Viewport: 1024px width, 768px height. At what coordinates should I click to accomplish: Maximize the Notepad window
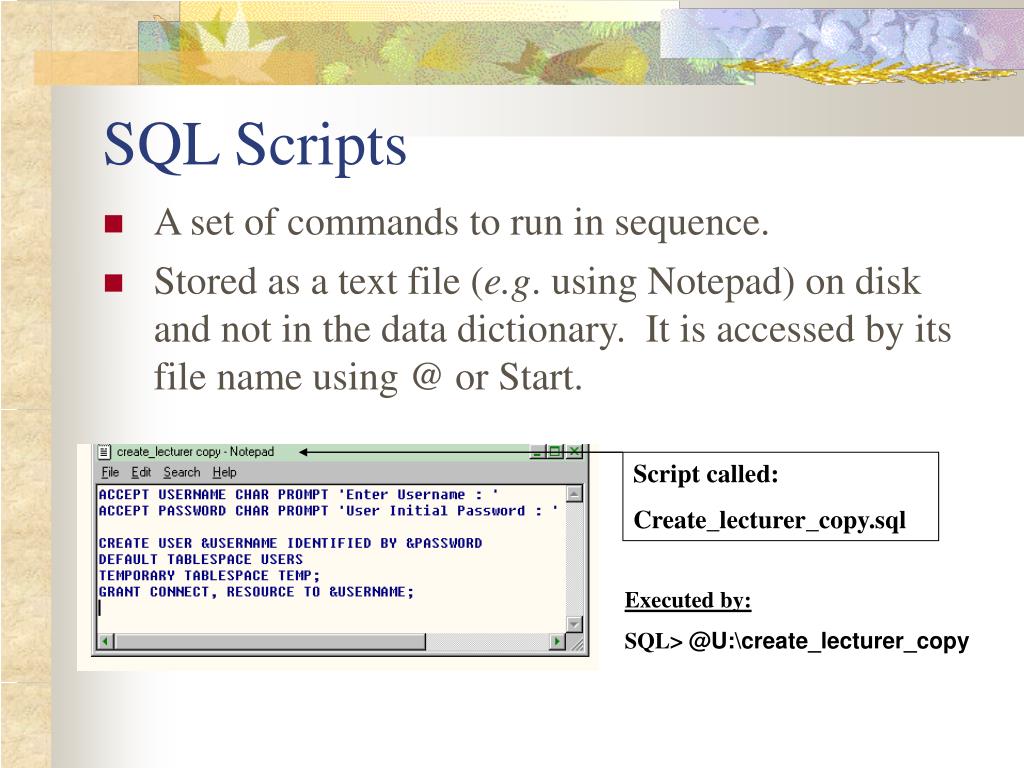pos(555,451)
